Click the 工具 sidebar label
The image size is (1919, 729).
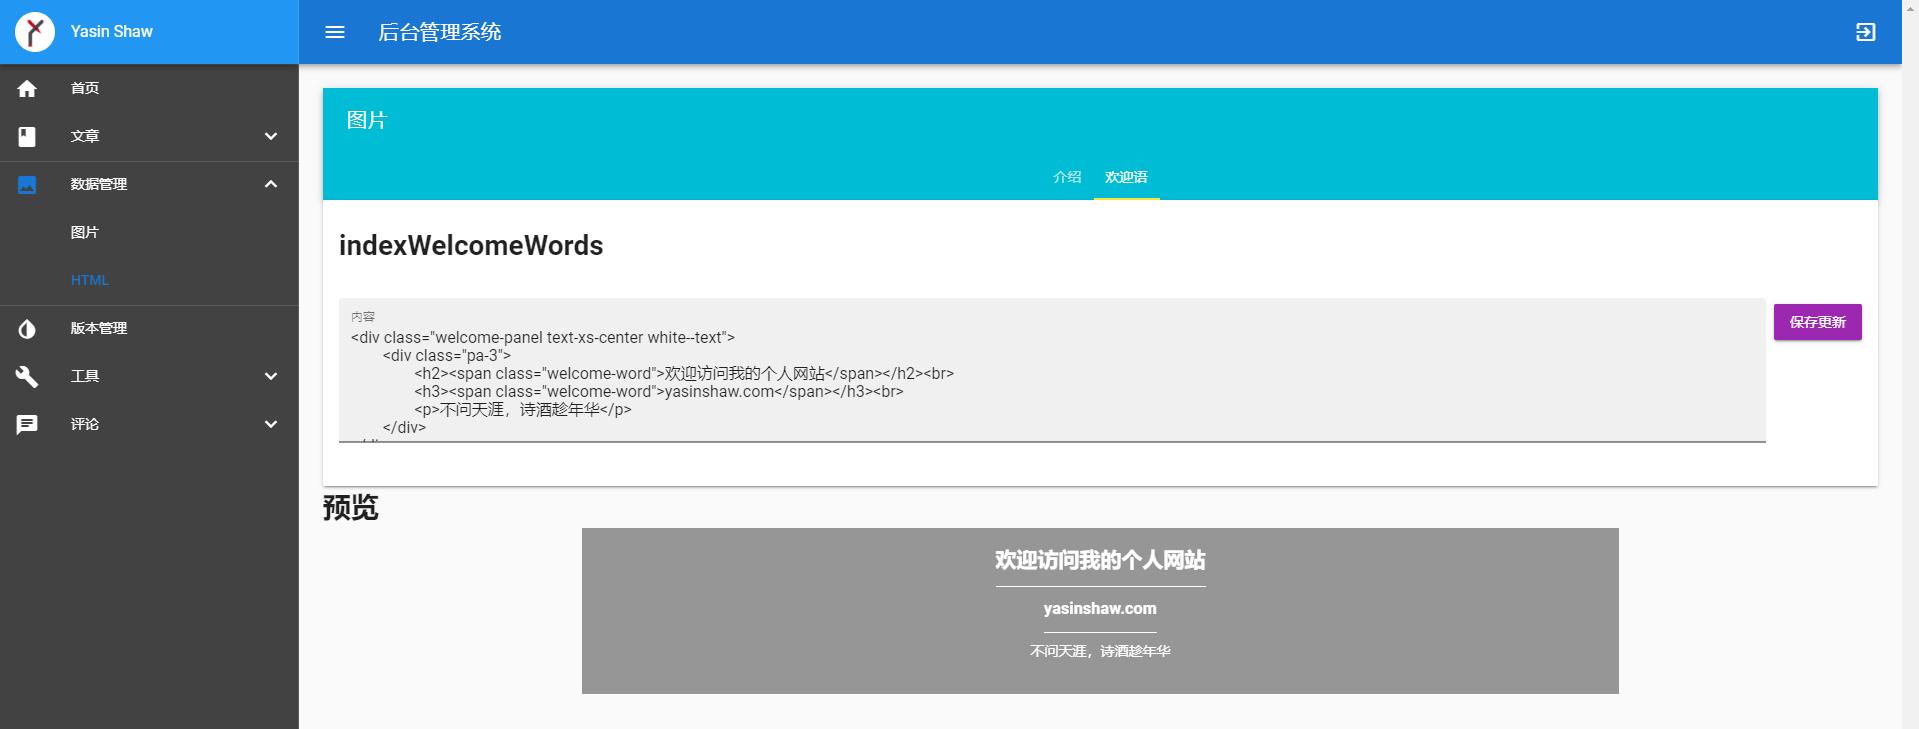click(x=85, y=376)
